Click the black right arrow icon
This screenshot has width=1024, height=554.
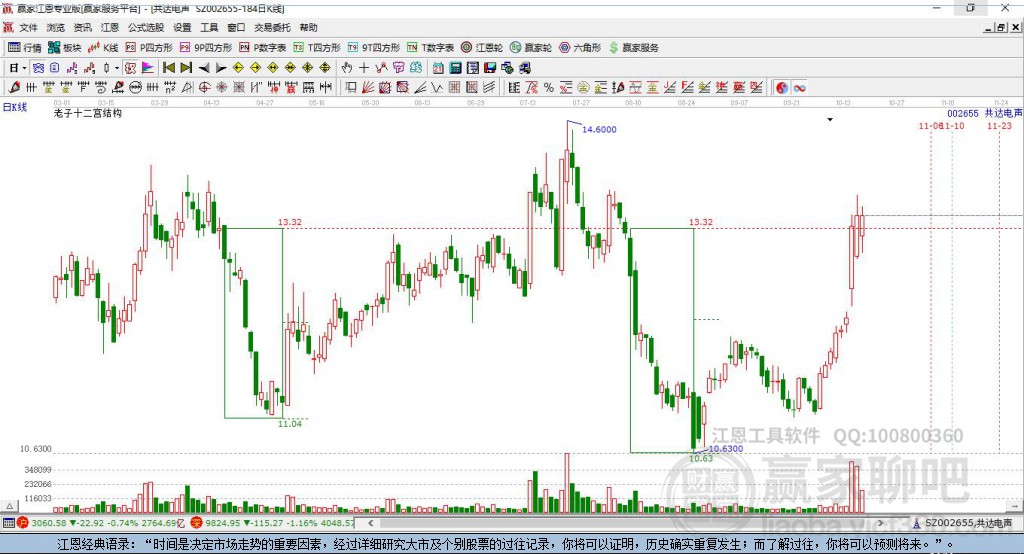point(221,68)
